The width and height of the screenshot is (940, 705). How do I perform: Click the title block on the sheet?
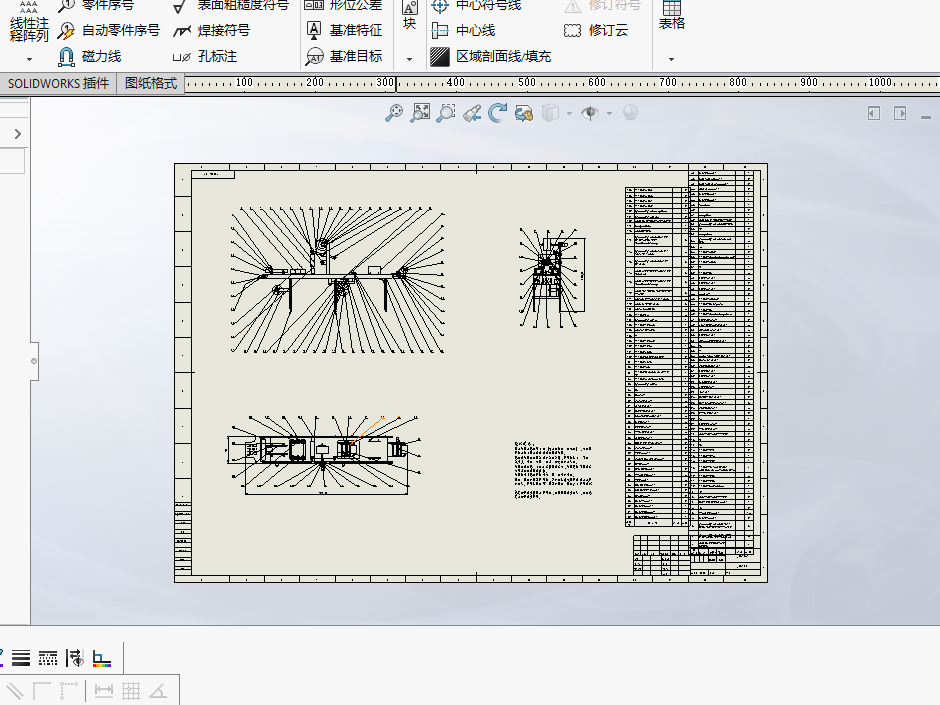click(x=697, y=555)
